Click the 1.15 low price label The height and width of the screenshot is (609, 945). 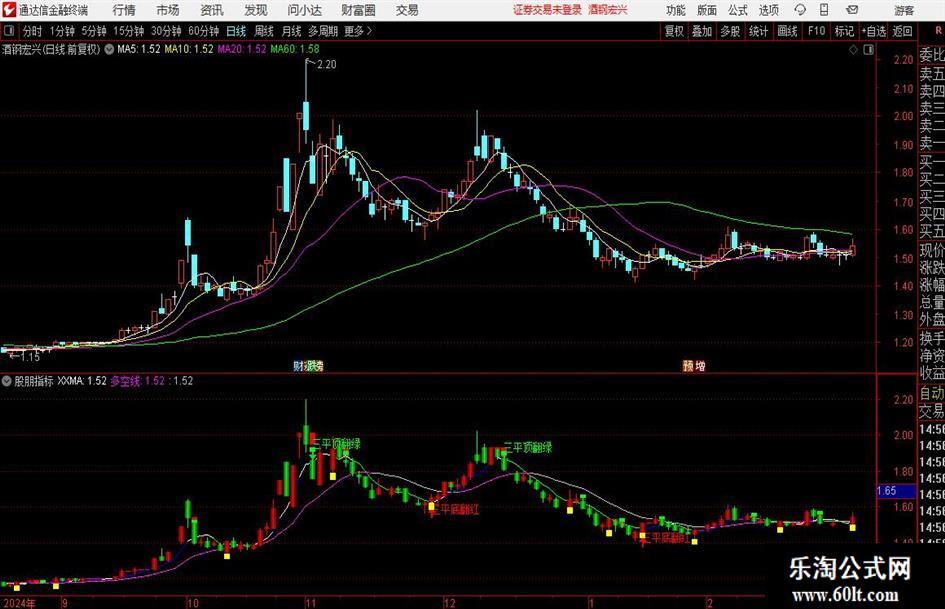30,357
